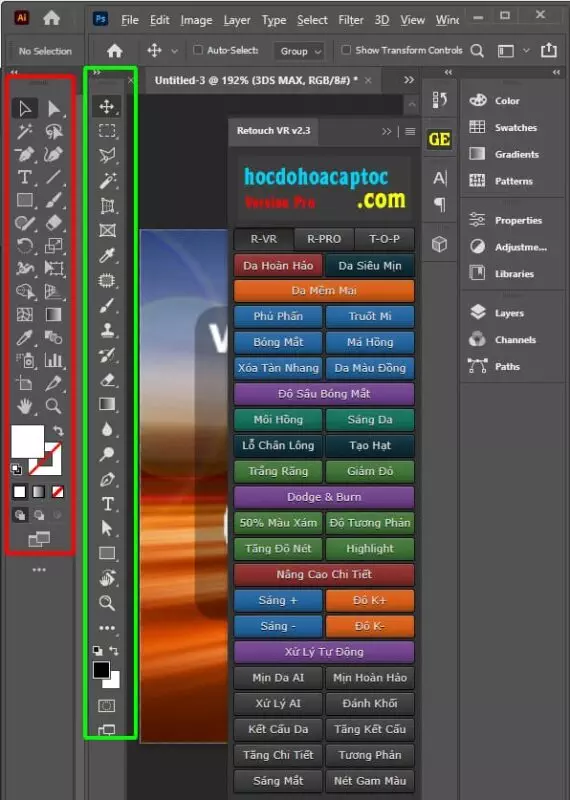570x800 pixels.
Task: Switch foreground and background colors
Action: (114, 651)
